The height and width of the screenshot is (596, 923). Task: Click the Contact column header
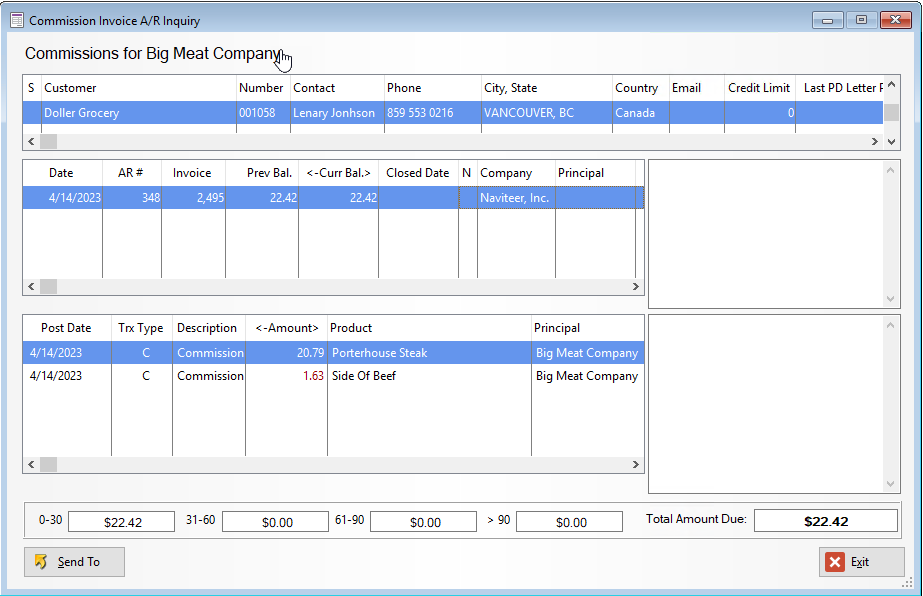337,88
